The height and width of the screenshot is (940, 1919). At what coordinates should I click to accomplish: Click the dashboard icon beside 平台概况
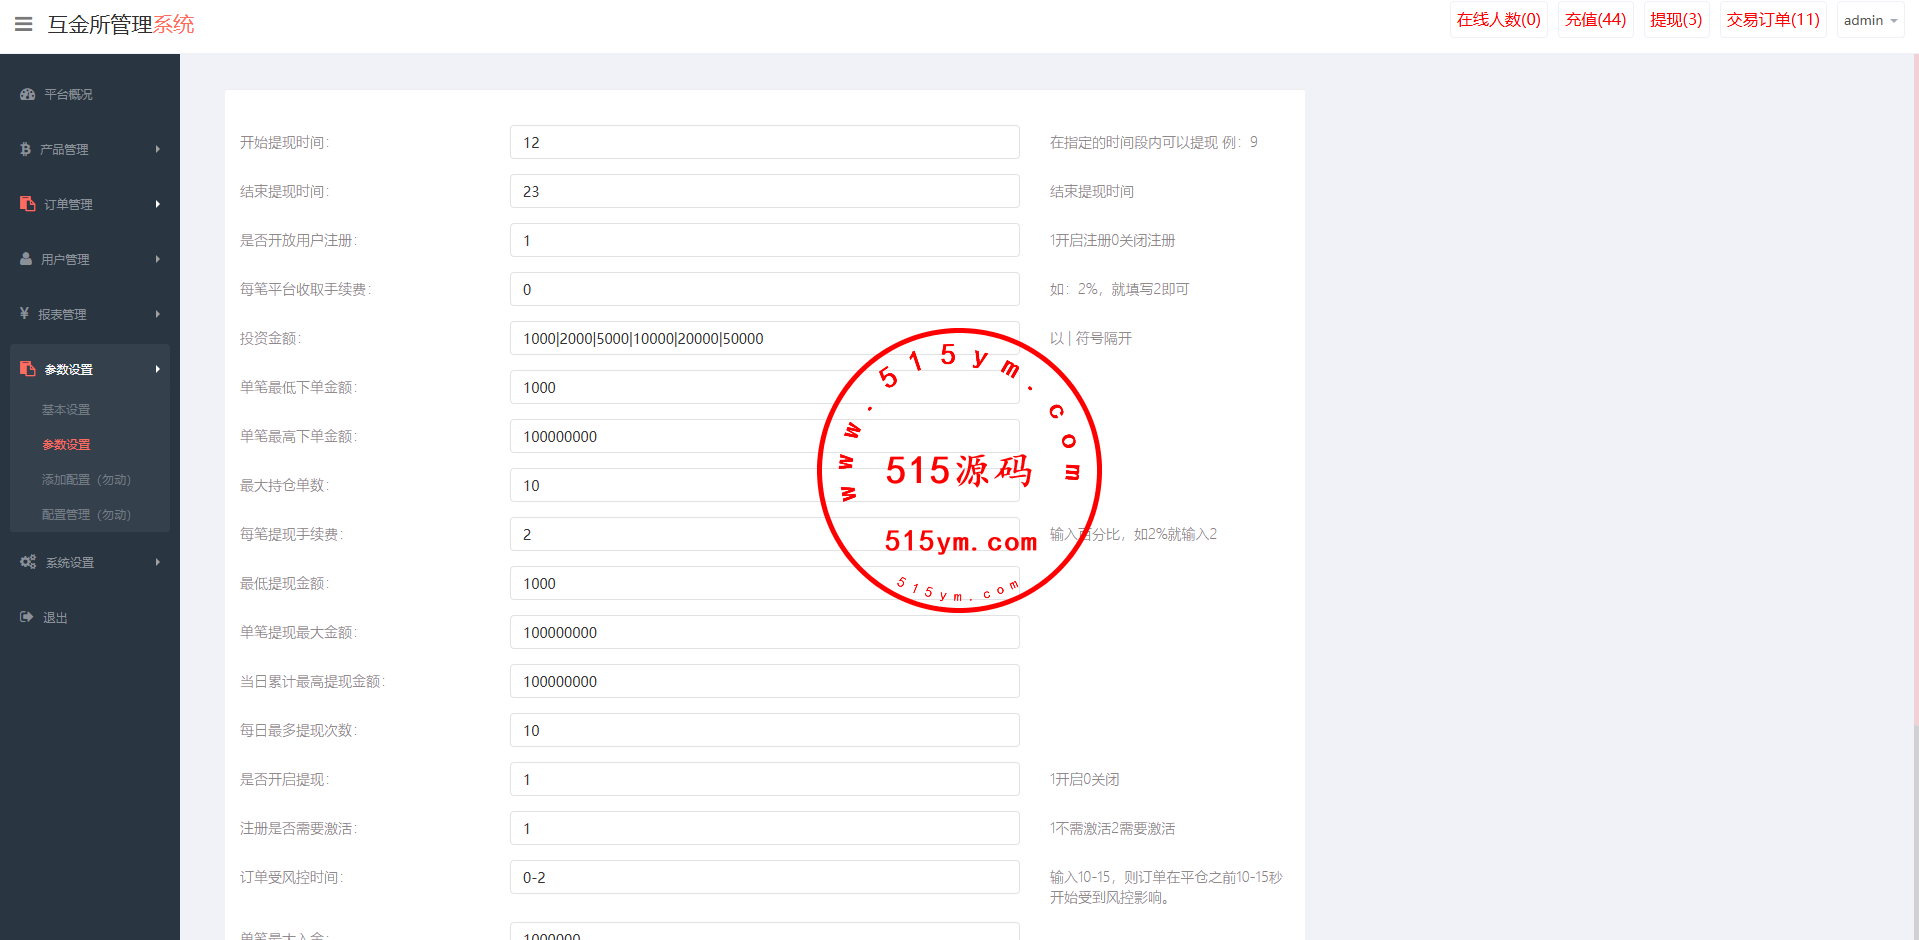pyautogui.click(x=28, y=94)
